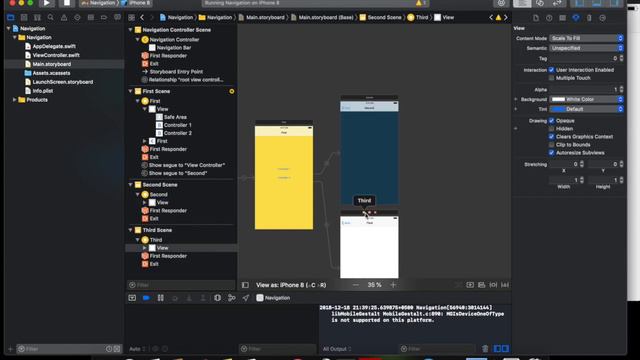This screenshot has height=360, width=640.
Task: Clear the console with trash icon
Action: click(485, 349)
